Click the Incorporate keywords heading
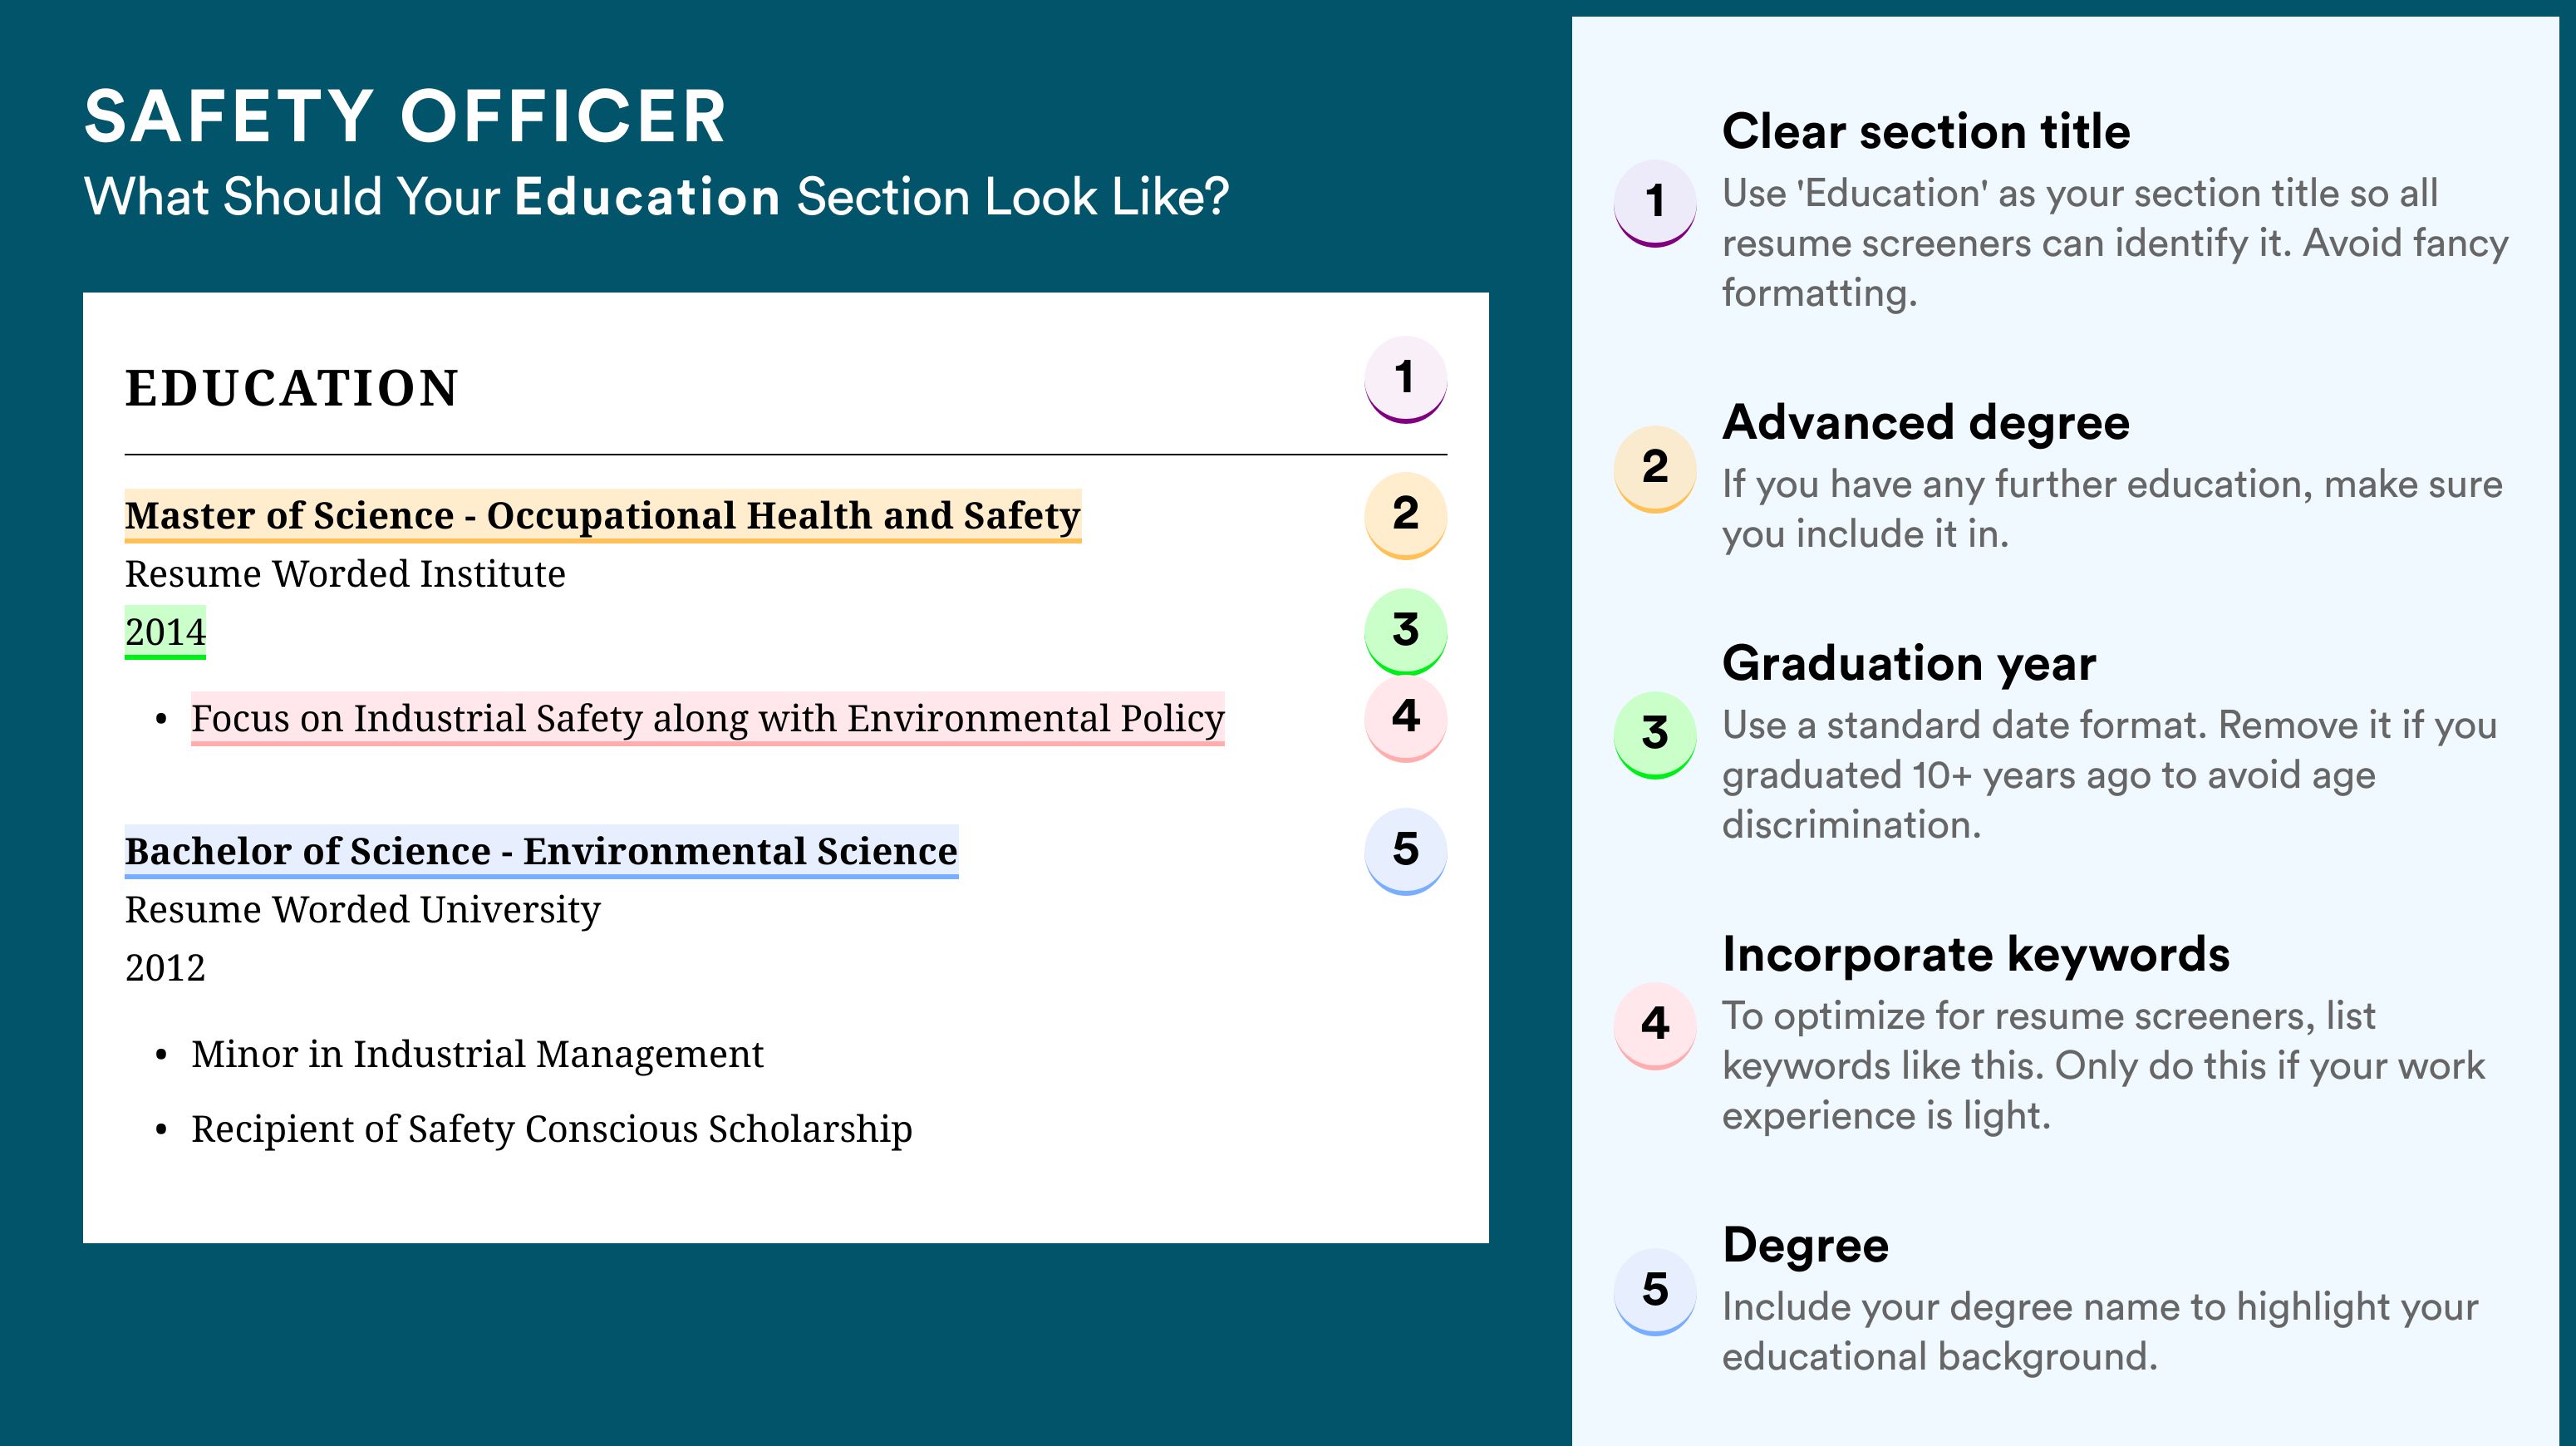The width and height of the screenshot is (2576, 1446). click(1976, 954)
